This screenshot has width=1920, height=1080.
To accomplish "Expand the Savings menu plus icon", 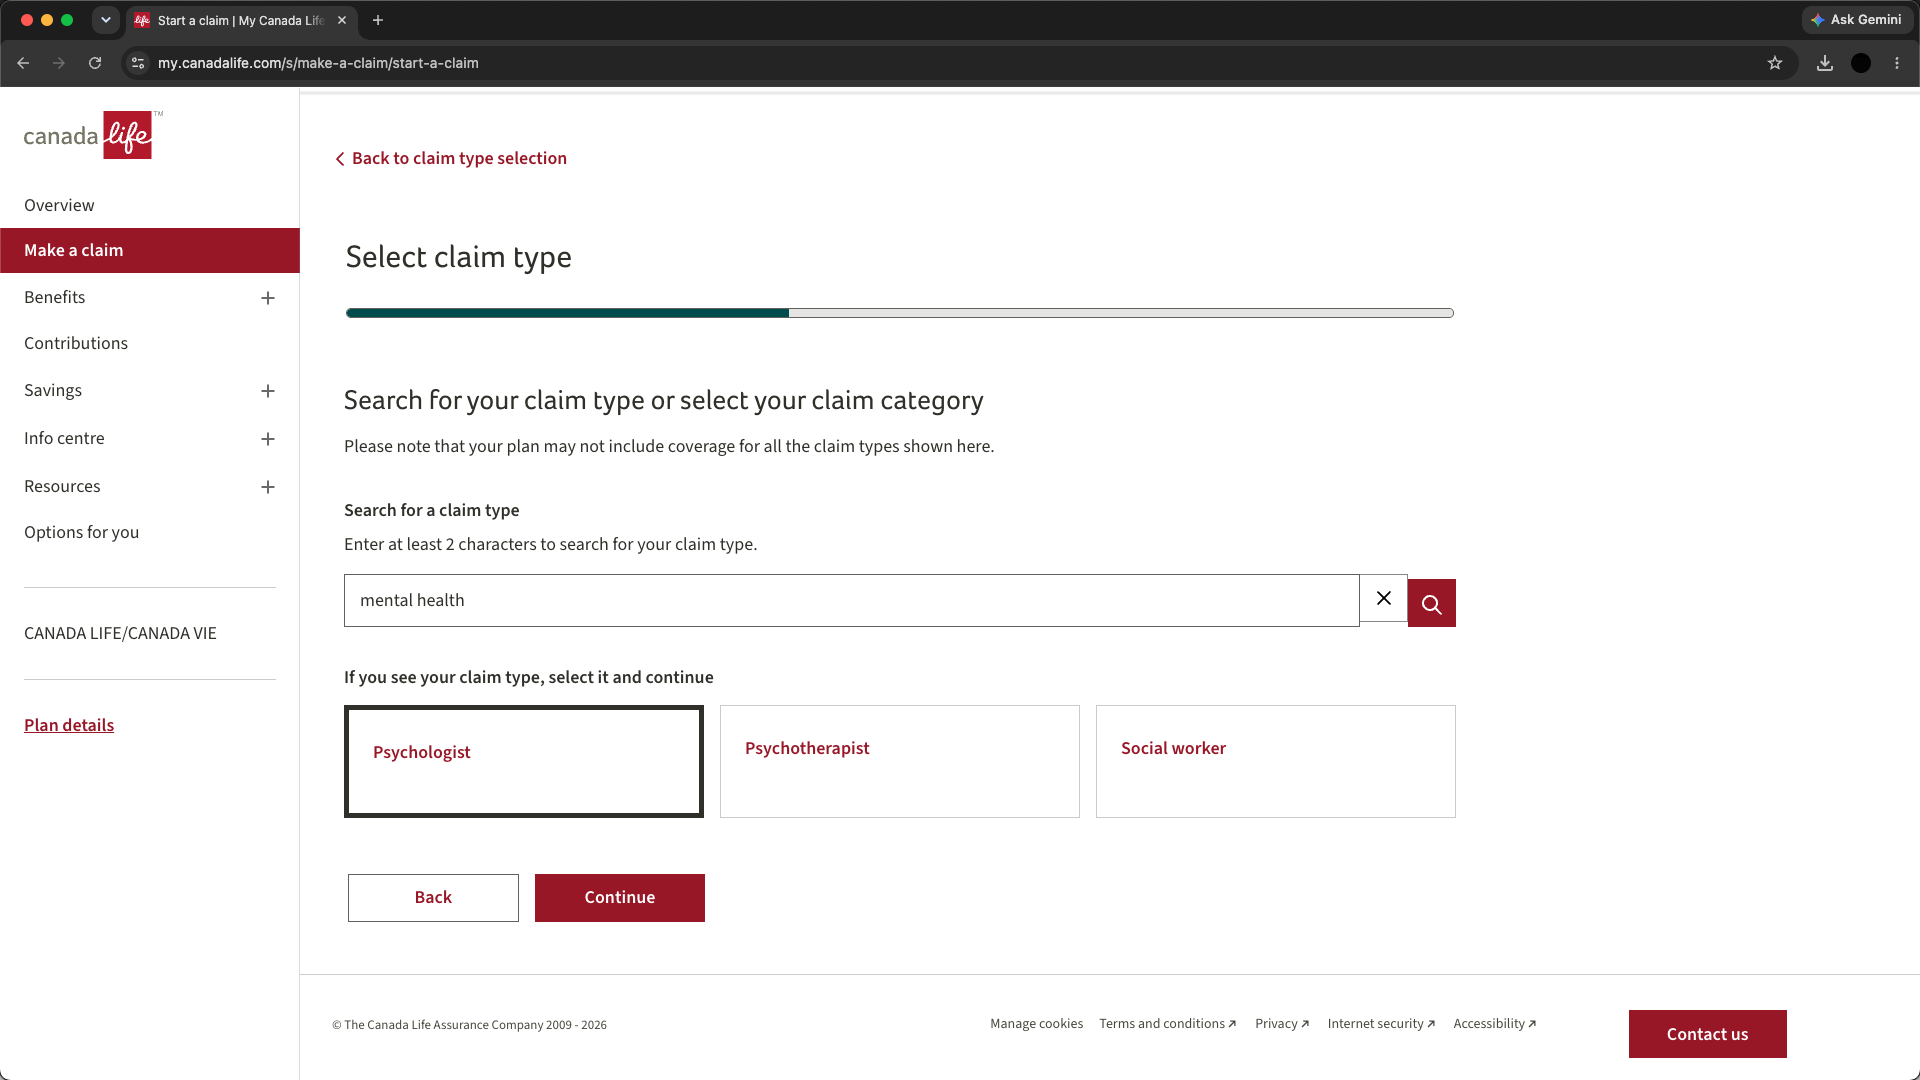I will [x=268, y=391].
